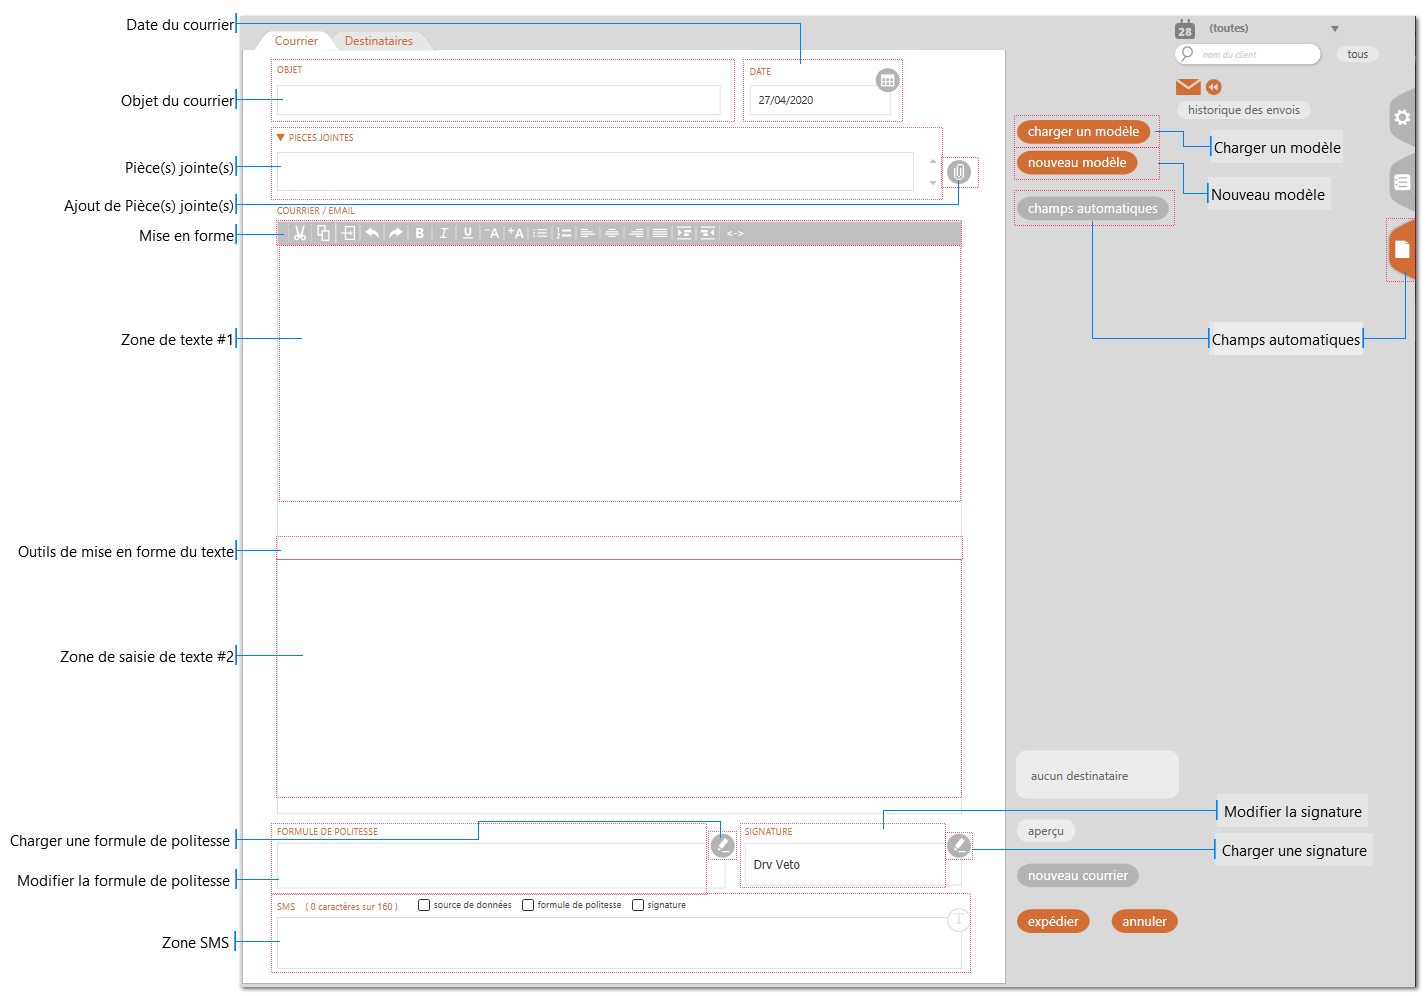
Task: Click the Copy icon in the editor toolbar
Action: tap(324, 233)
